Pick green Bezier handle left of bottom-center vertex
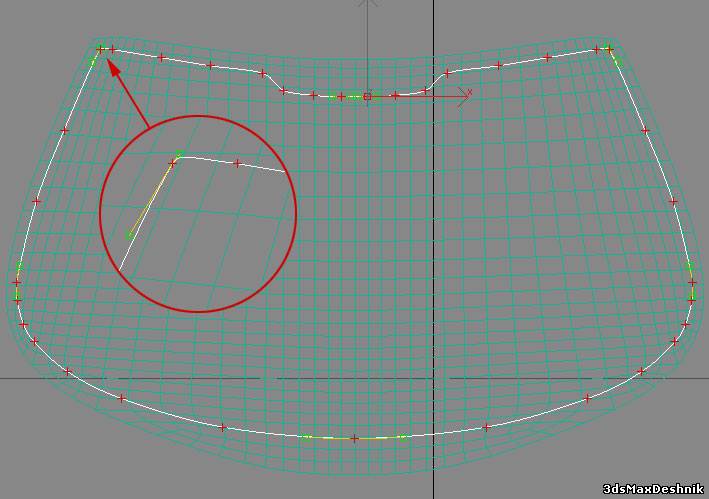The width and height of the screenshot is (709, 499). (307, 436)
